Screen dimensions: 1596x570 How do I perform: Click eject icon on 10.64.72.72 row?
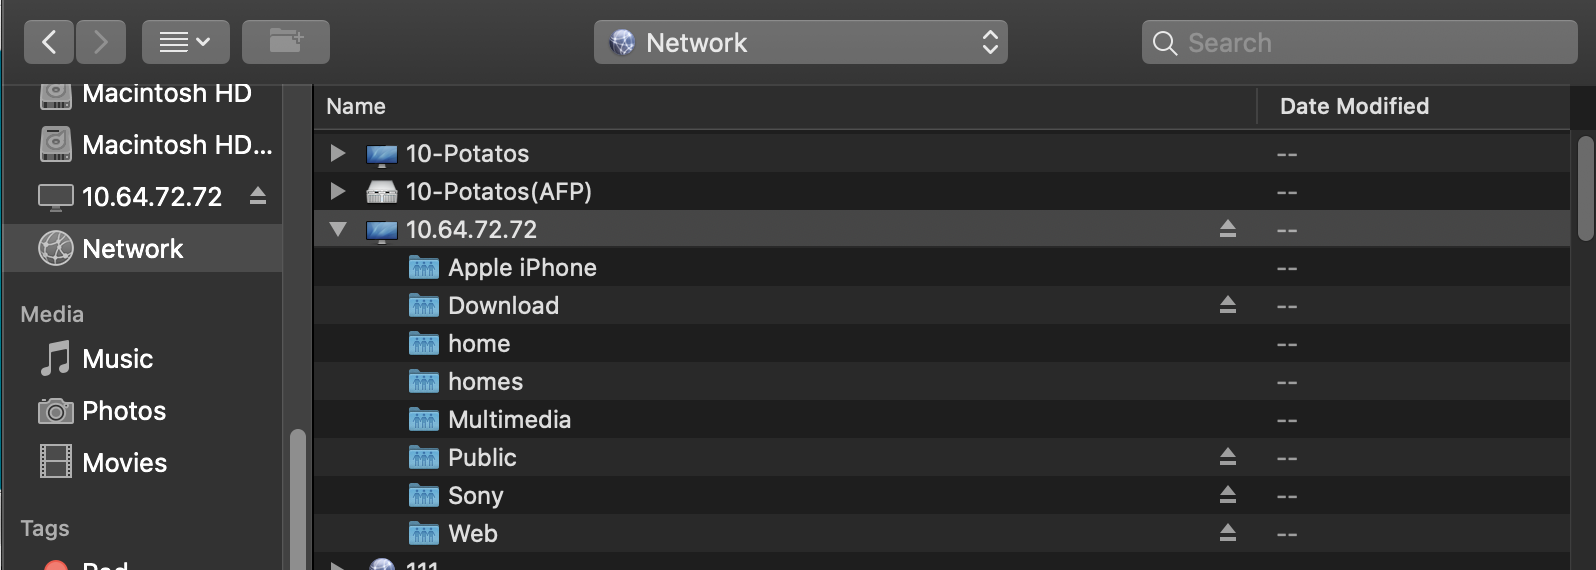1227,229
